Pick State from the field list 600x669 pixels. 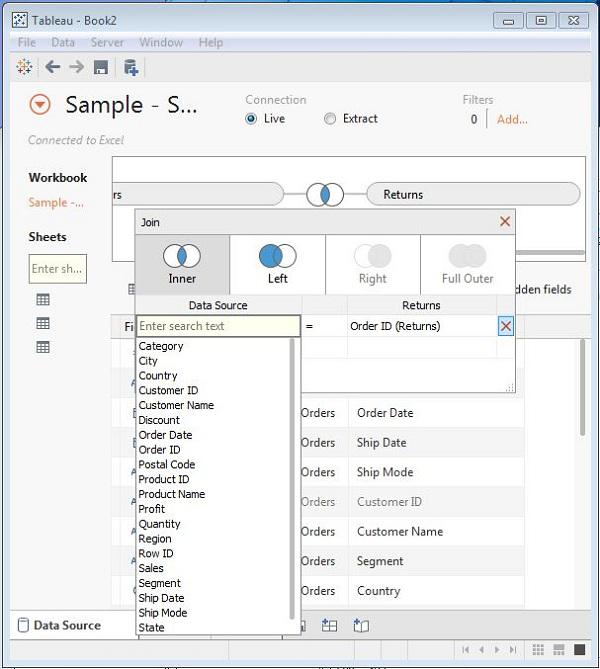pos(151,628)
